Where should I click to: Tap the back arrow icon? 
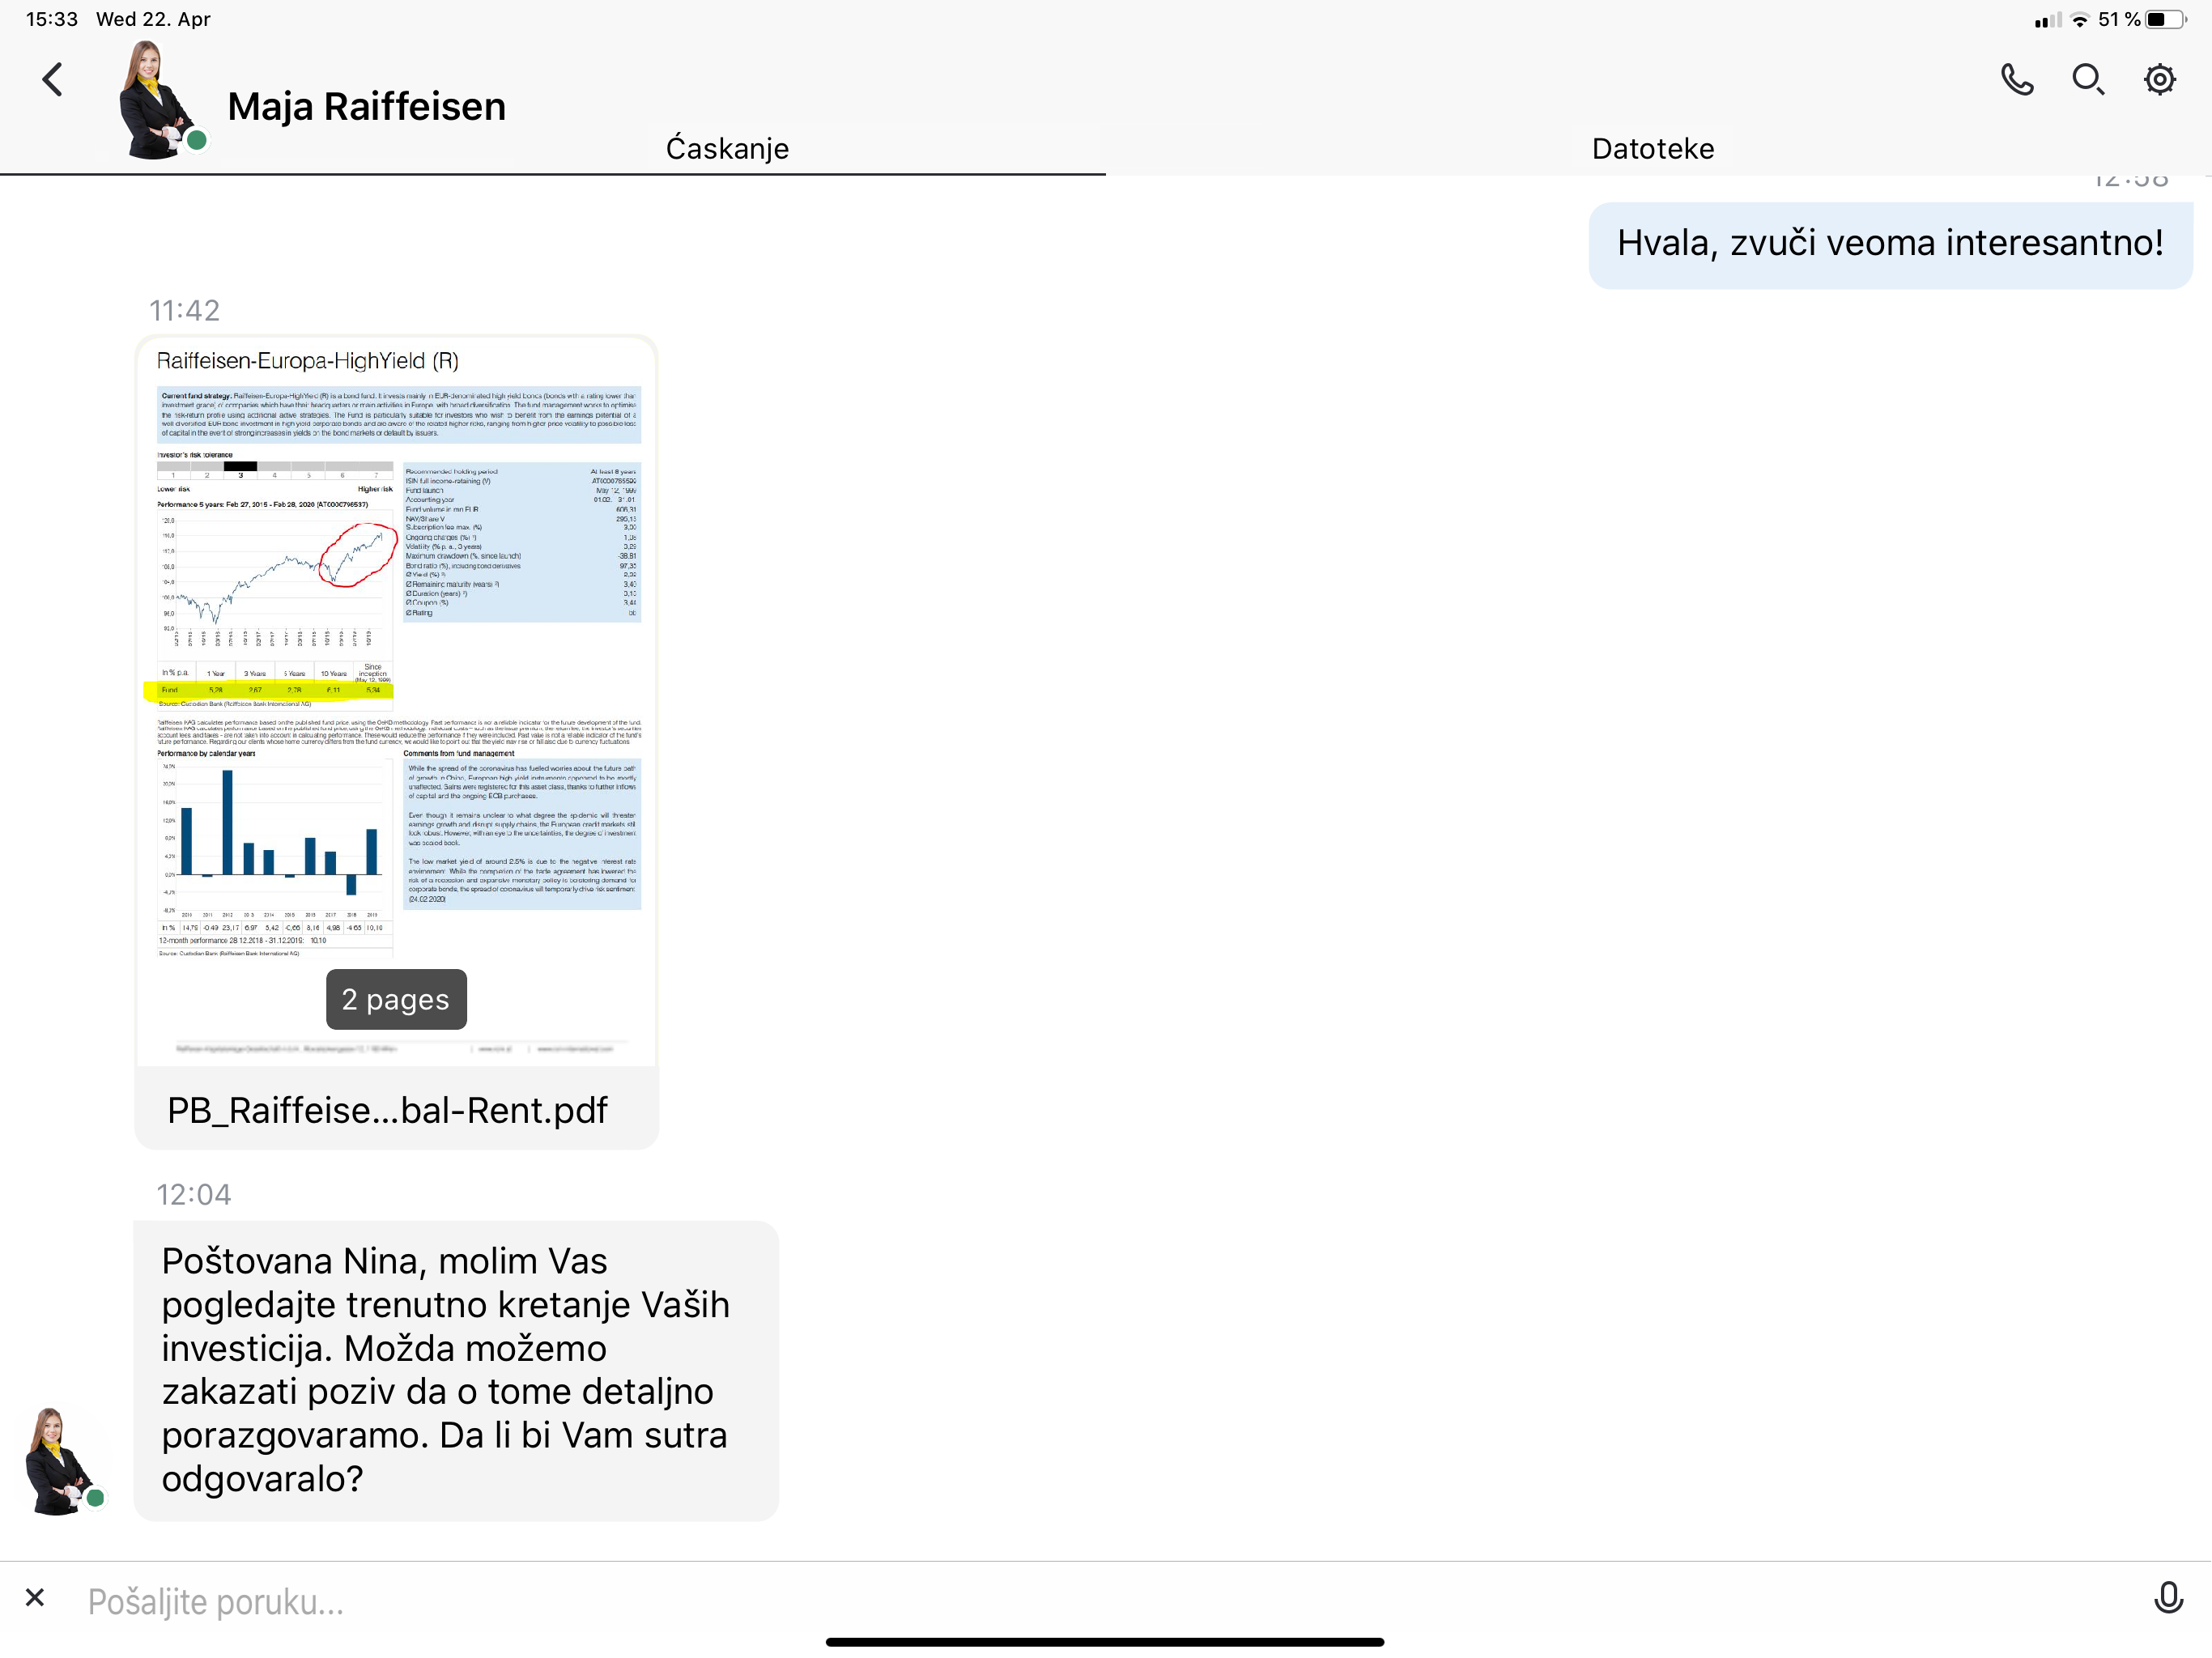click(53, 80)
